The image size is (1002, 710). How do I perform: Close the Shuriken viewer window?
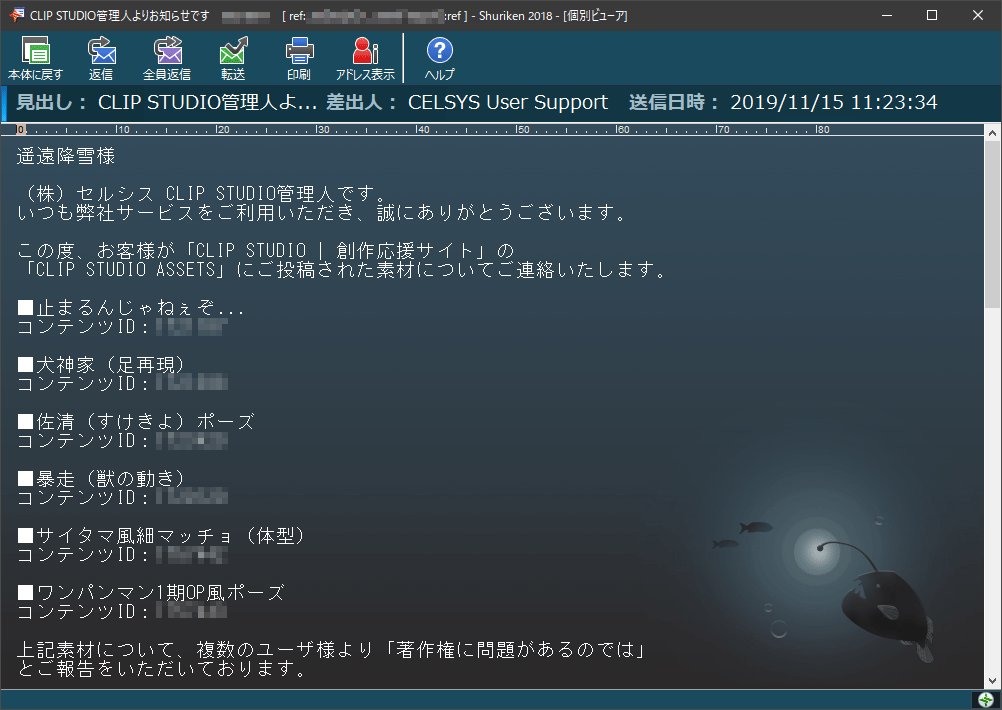coord(978,15)
